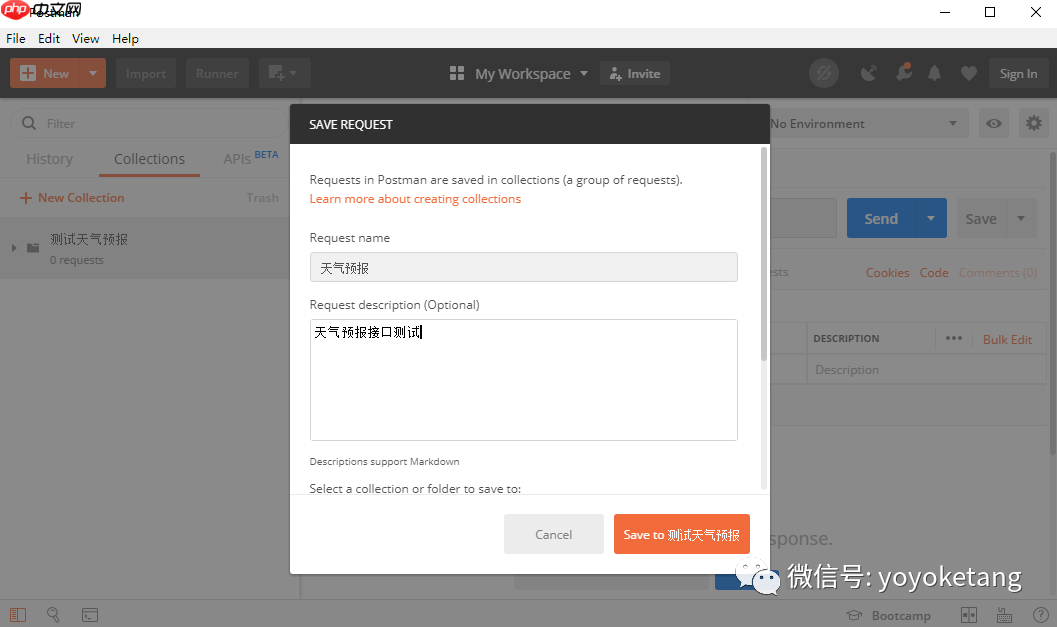Click New Collection in the sidebar
Viewport: 1057px width, 627px height.
(x=72, y=198)
